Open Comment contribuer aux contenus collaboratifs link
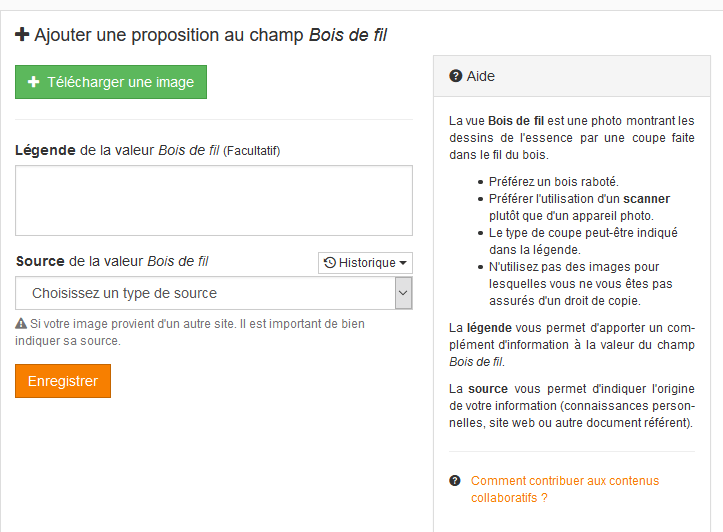Image resolution: width=723 pixels, height=532 pixels. (x=565, y=489)
